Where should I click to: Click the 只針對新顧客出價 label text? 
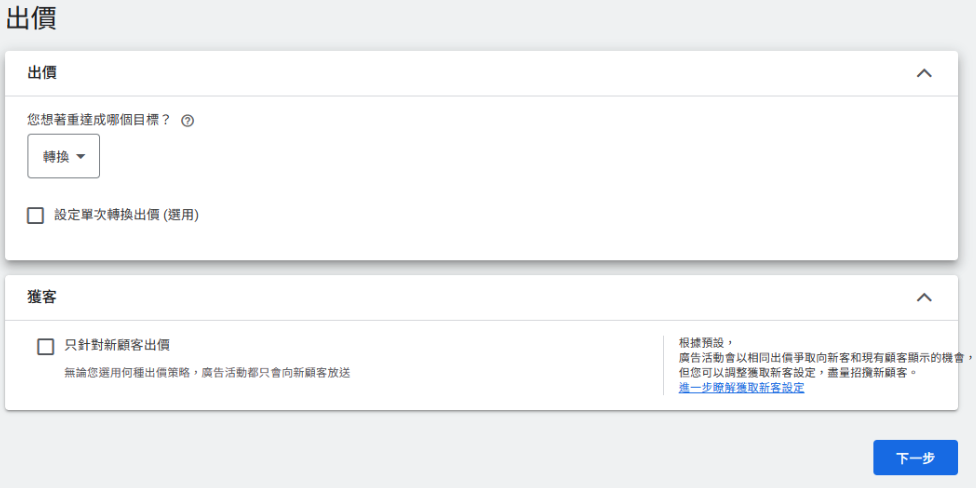coord(117,345)
